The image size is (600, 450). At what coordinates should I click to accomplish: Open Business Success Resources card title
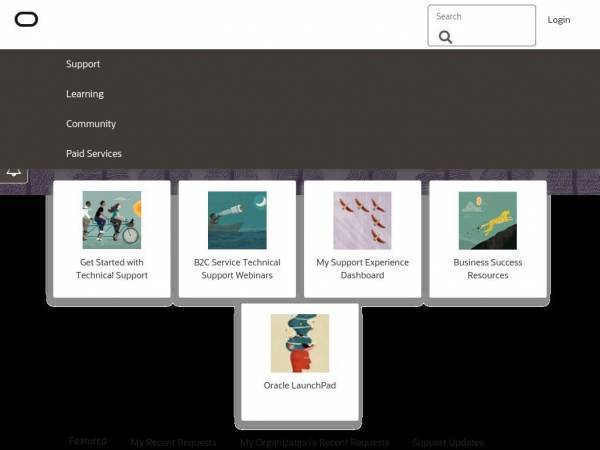[x=488, y=269]
